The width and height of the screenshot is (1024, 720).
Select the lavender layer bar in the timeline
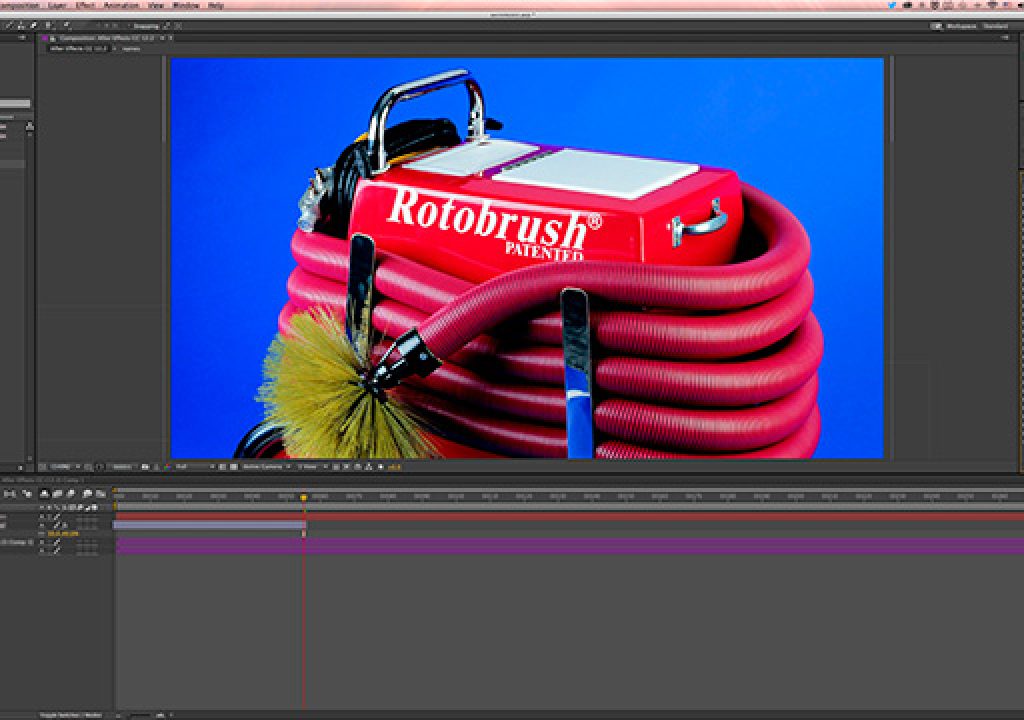(x=210, y=525)
